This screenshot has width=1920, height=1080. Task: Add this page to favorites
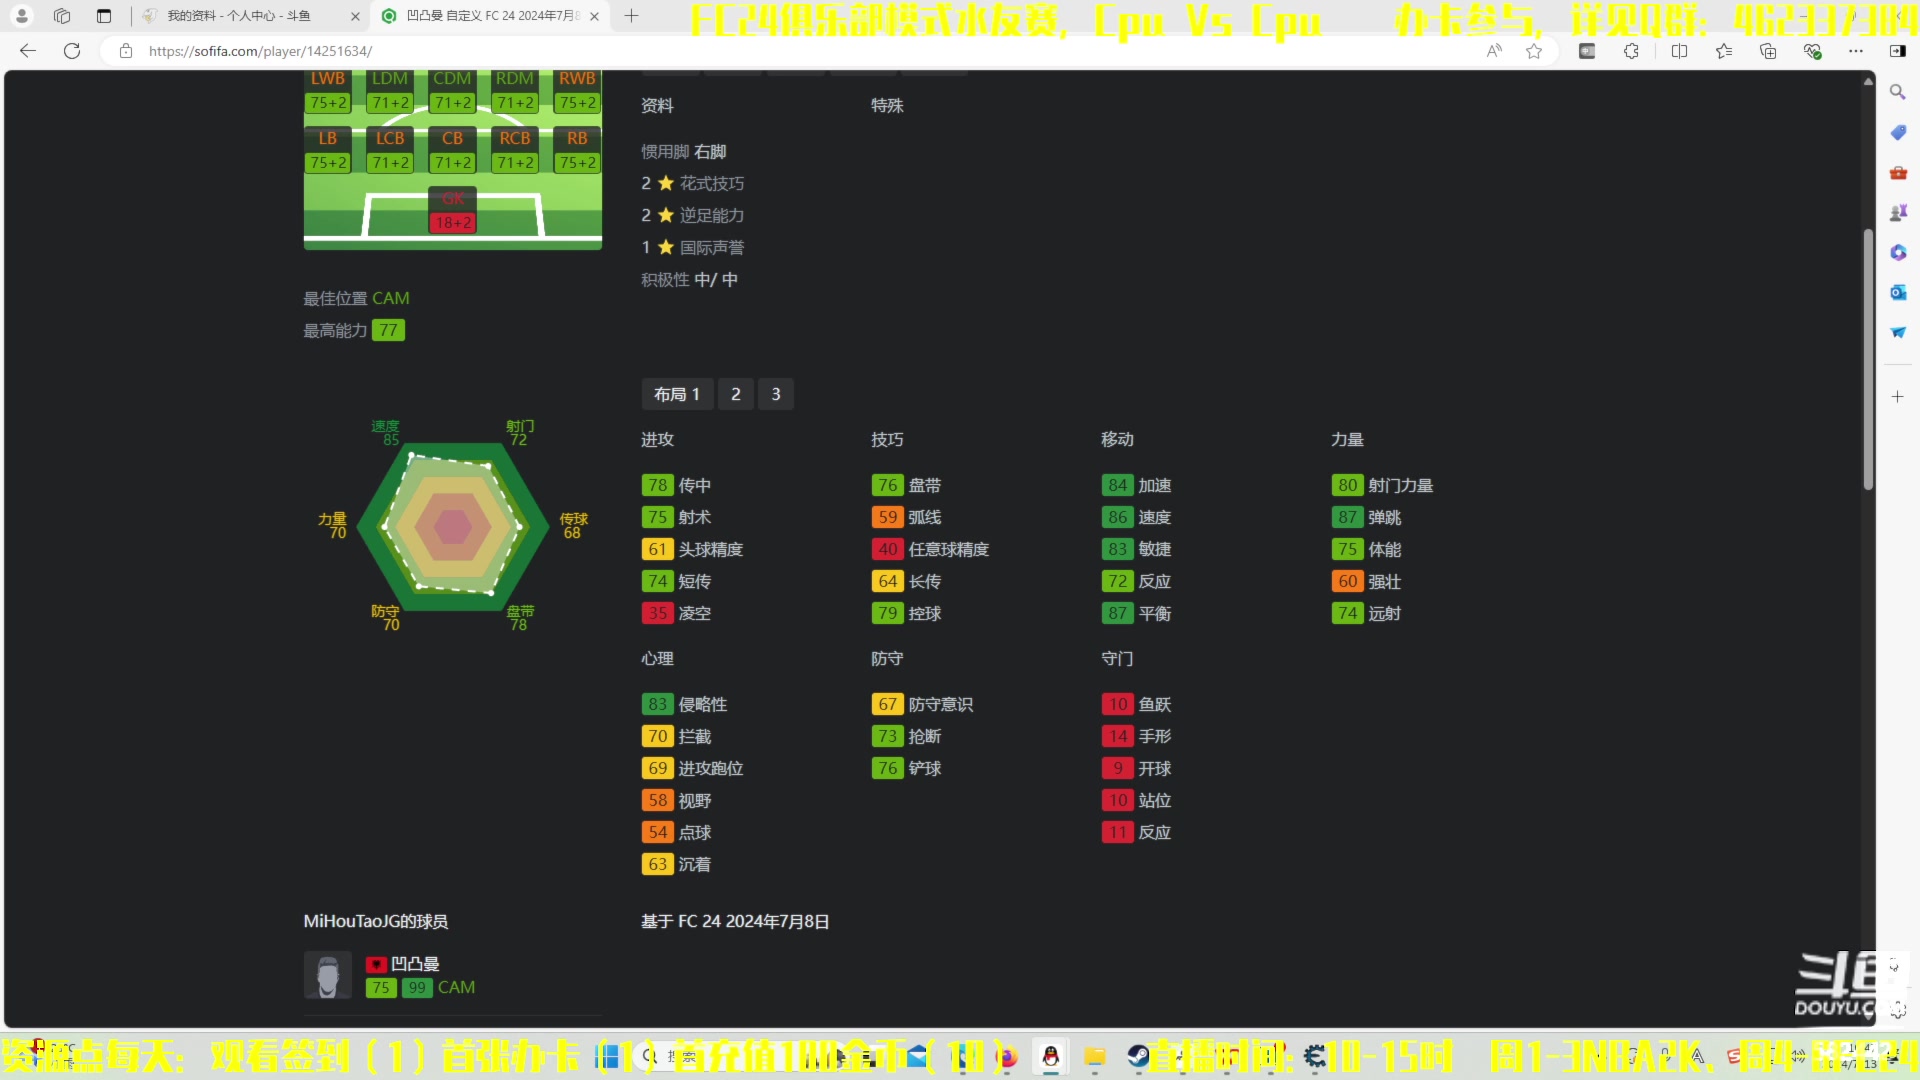click(1534, 51)
